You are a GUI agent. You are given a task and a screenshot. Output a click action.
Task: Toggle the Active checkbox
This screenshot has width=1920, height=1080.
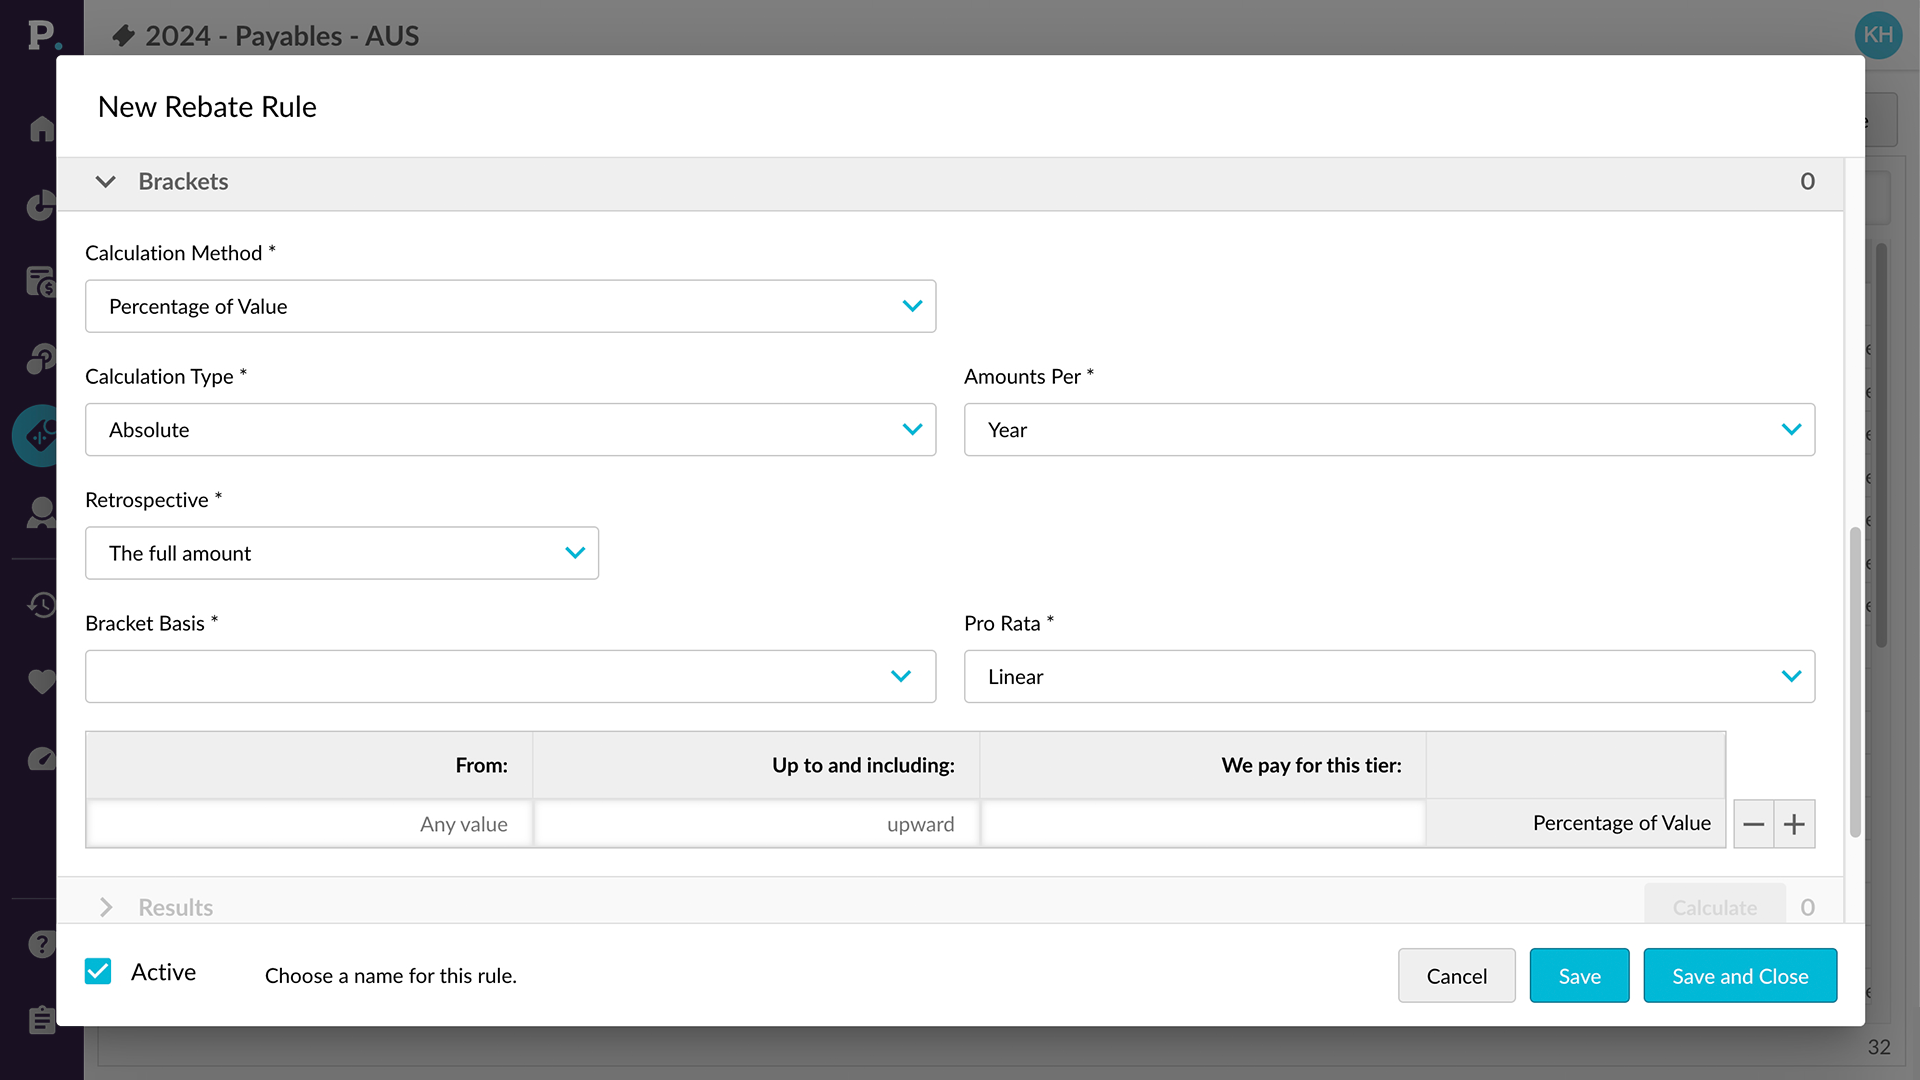pyautogui.click(x=98, y=972)
